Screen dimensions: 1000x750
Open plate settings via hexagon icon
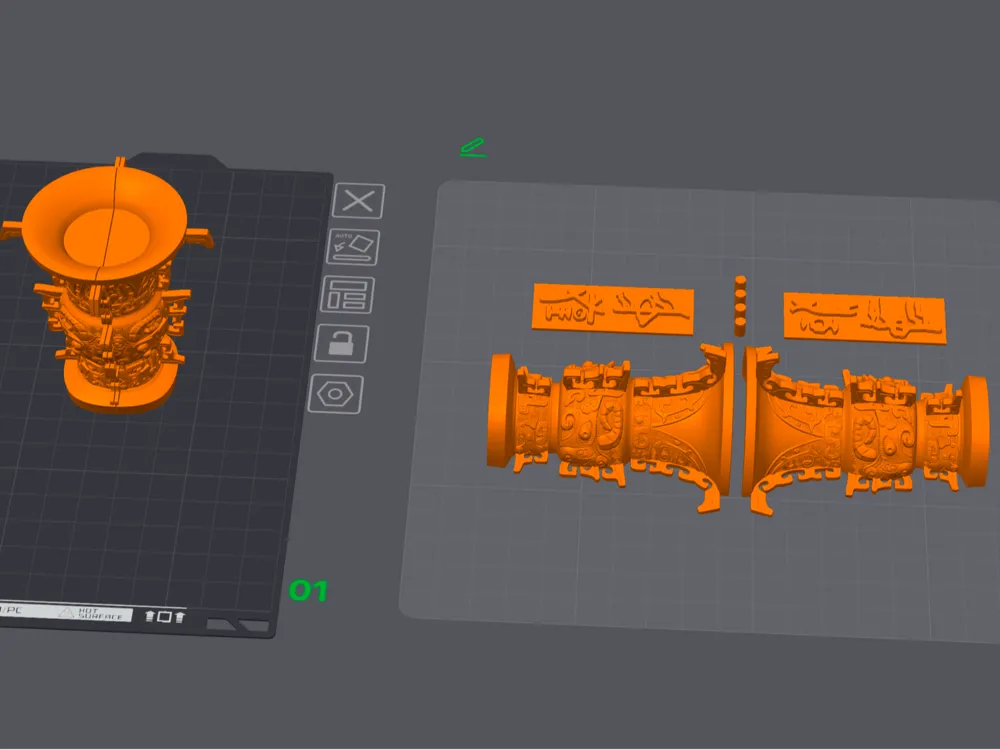335,394
